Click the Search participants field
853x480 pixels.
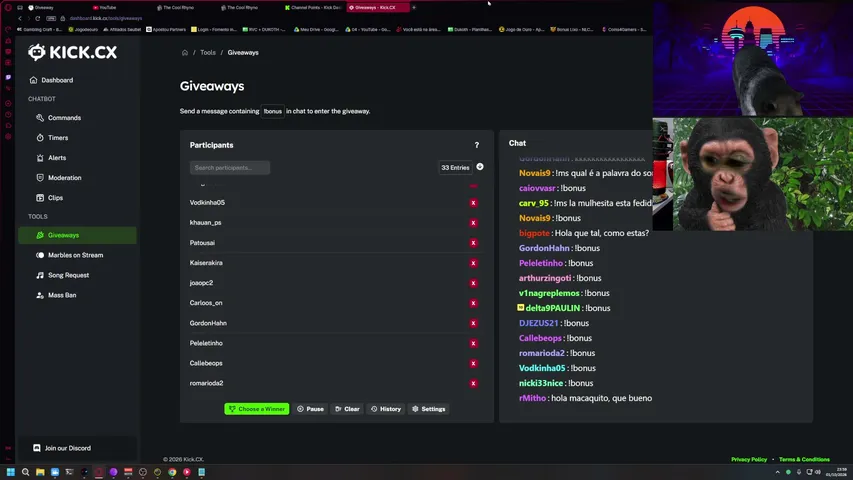(x=230, y=168)
